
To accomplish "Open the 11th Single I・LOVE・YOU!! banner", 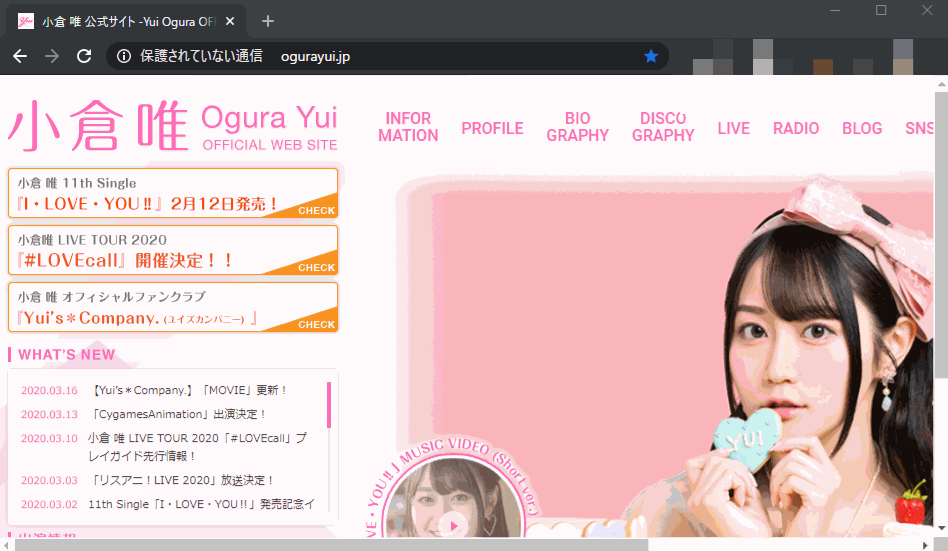I will click(173, 193).
